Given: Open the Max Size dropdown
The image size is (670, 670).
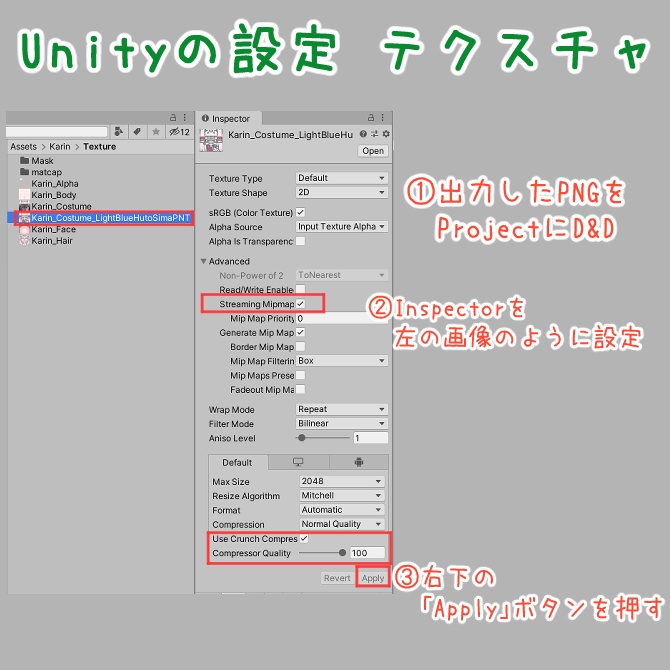Looking at the screenshot, I should (342, 482).
